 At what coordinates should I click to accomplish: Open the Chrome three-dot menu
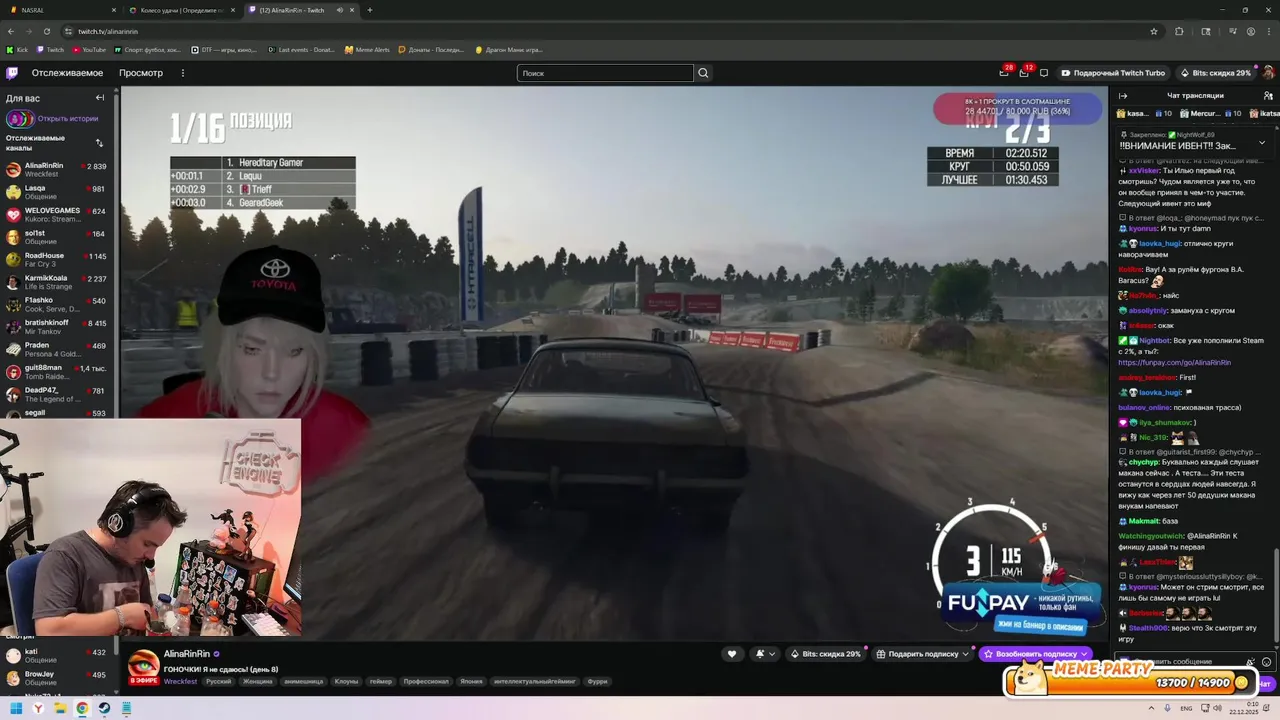tap(1268, 31)
